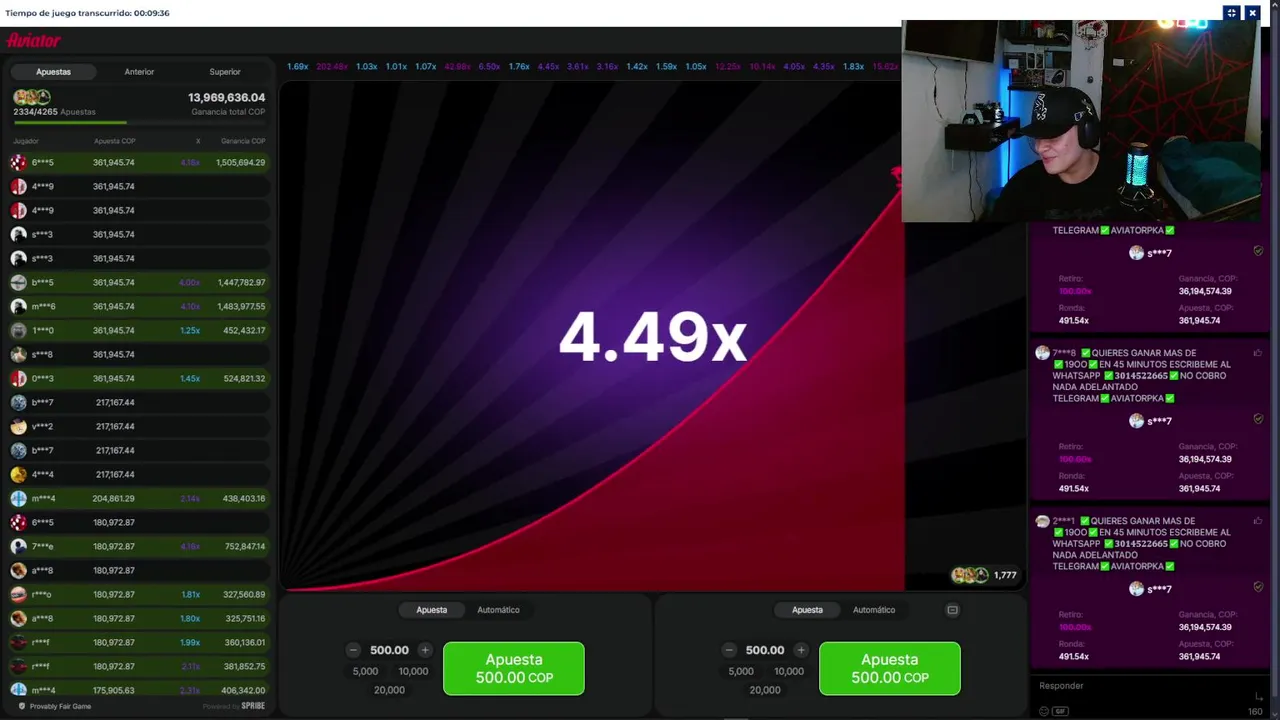Click the Aviator logo
1280x720 pixels.
(34, 40)
